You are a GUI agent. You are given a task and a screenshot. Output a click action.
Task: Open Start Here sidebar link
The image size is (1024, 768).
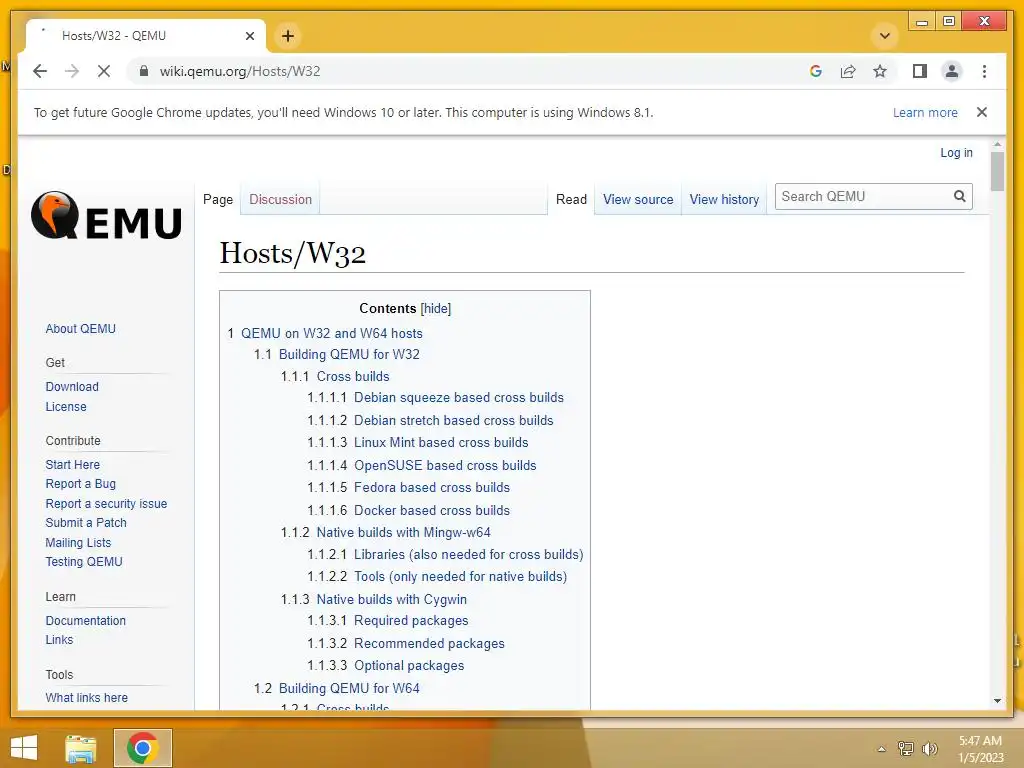pyautogui.click(x=72, y=464)
